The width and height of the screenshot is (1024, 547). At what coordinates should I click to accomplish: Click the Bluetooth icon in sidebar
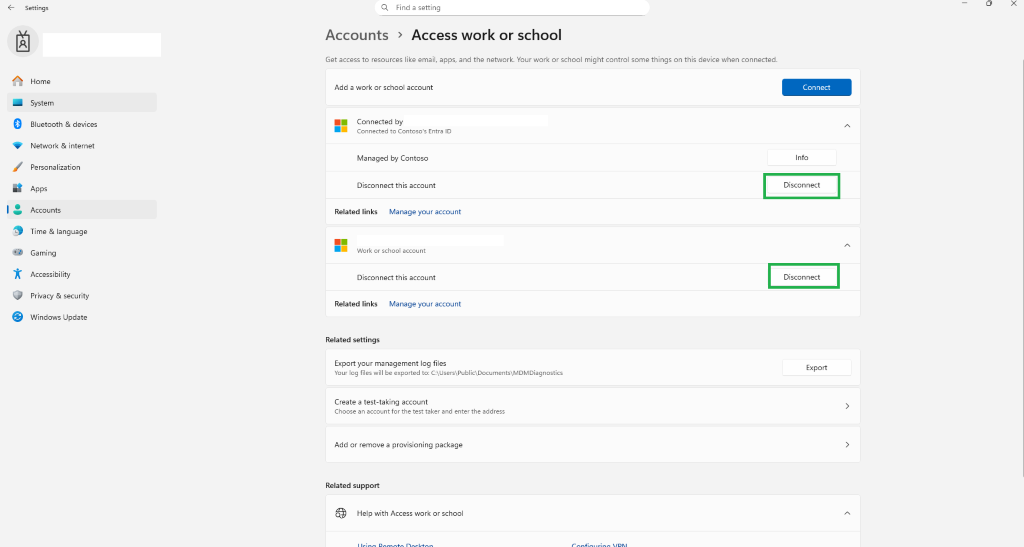(18, 124)
